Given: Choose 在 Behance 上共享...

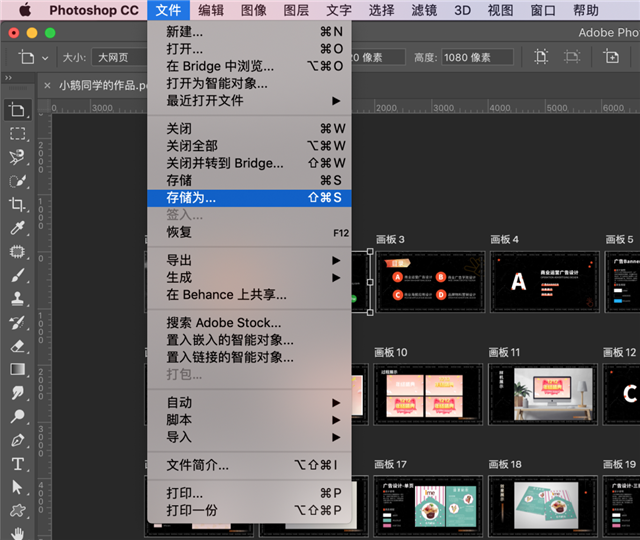Looking at the screenshot, I should (x=249, y=295).
